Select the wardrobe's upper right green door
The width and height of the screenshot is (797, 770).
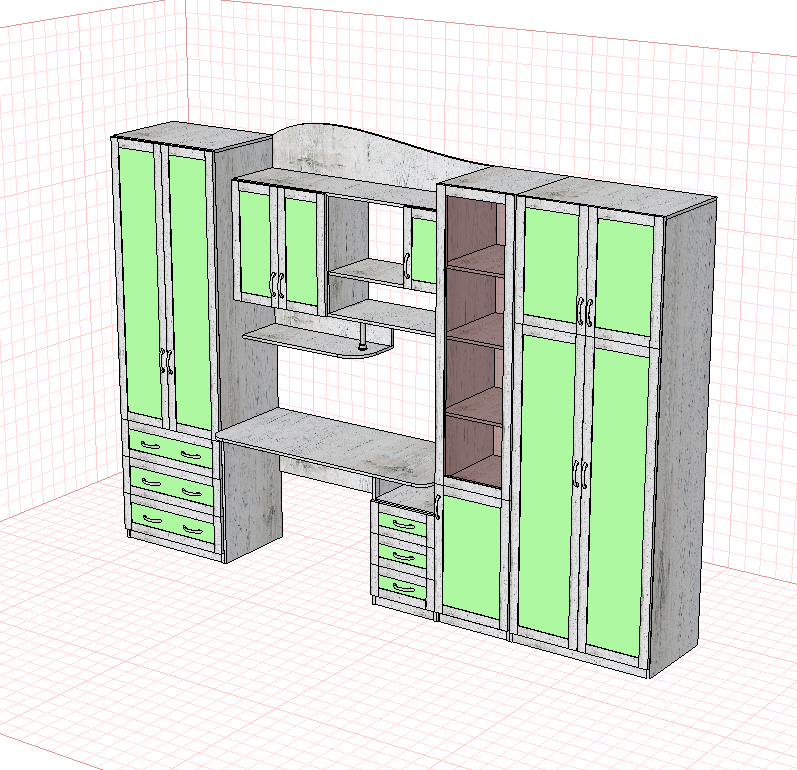pos(624,277)
